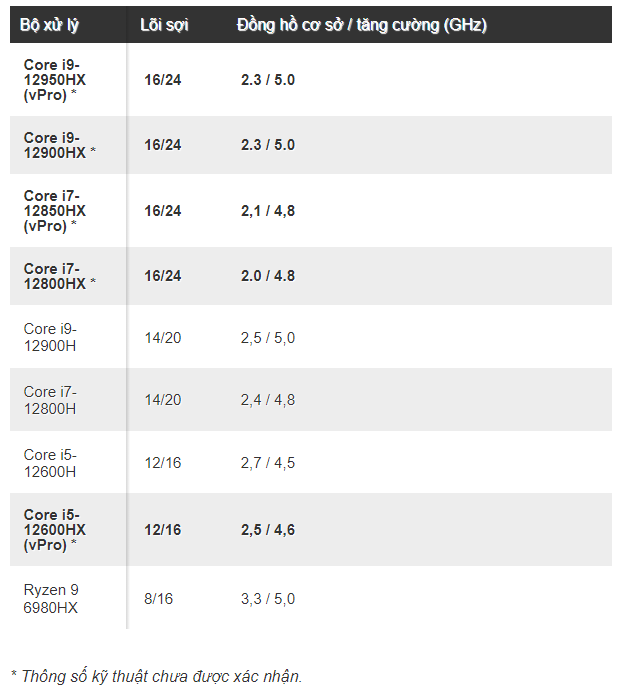Screen dimensions: 622x696
Task: Click the 2,5 / 4,6 clock value
Action: click(268, 530)
